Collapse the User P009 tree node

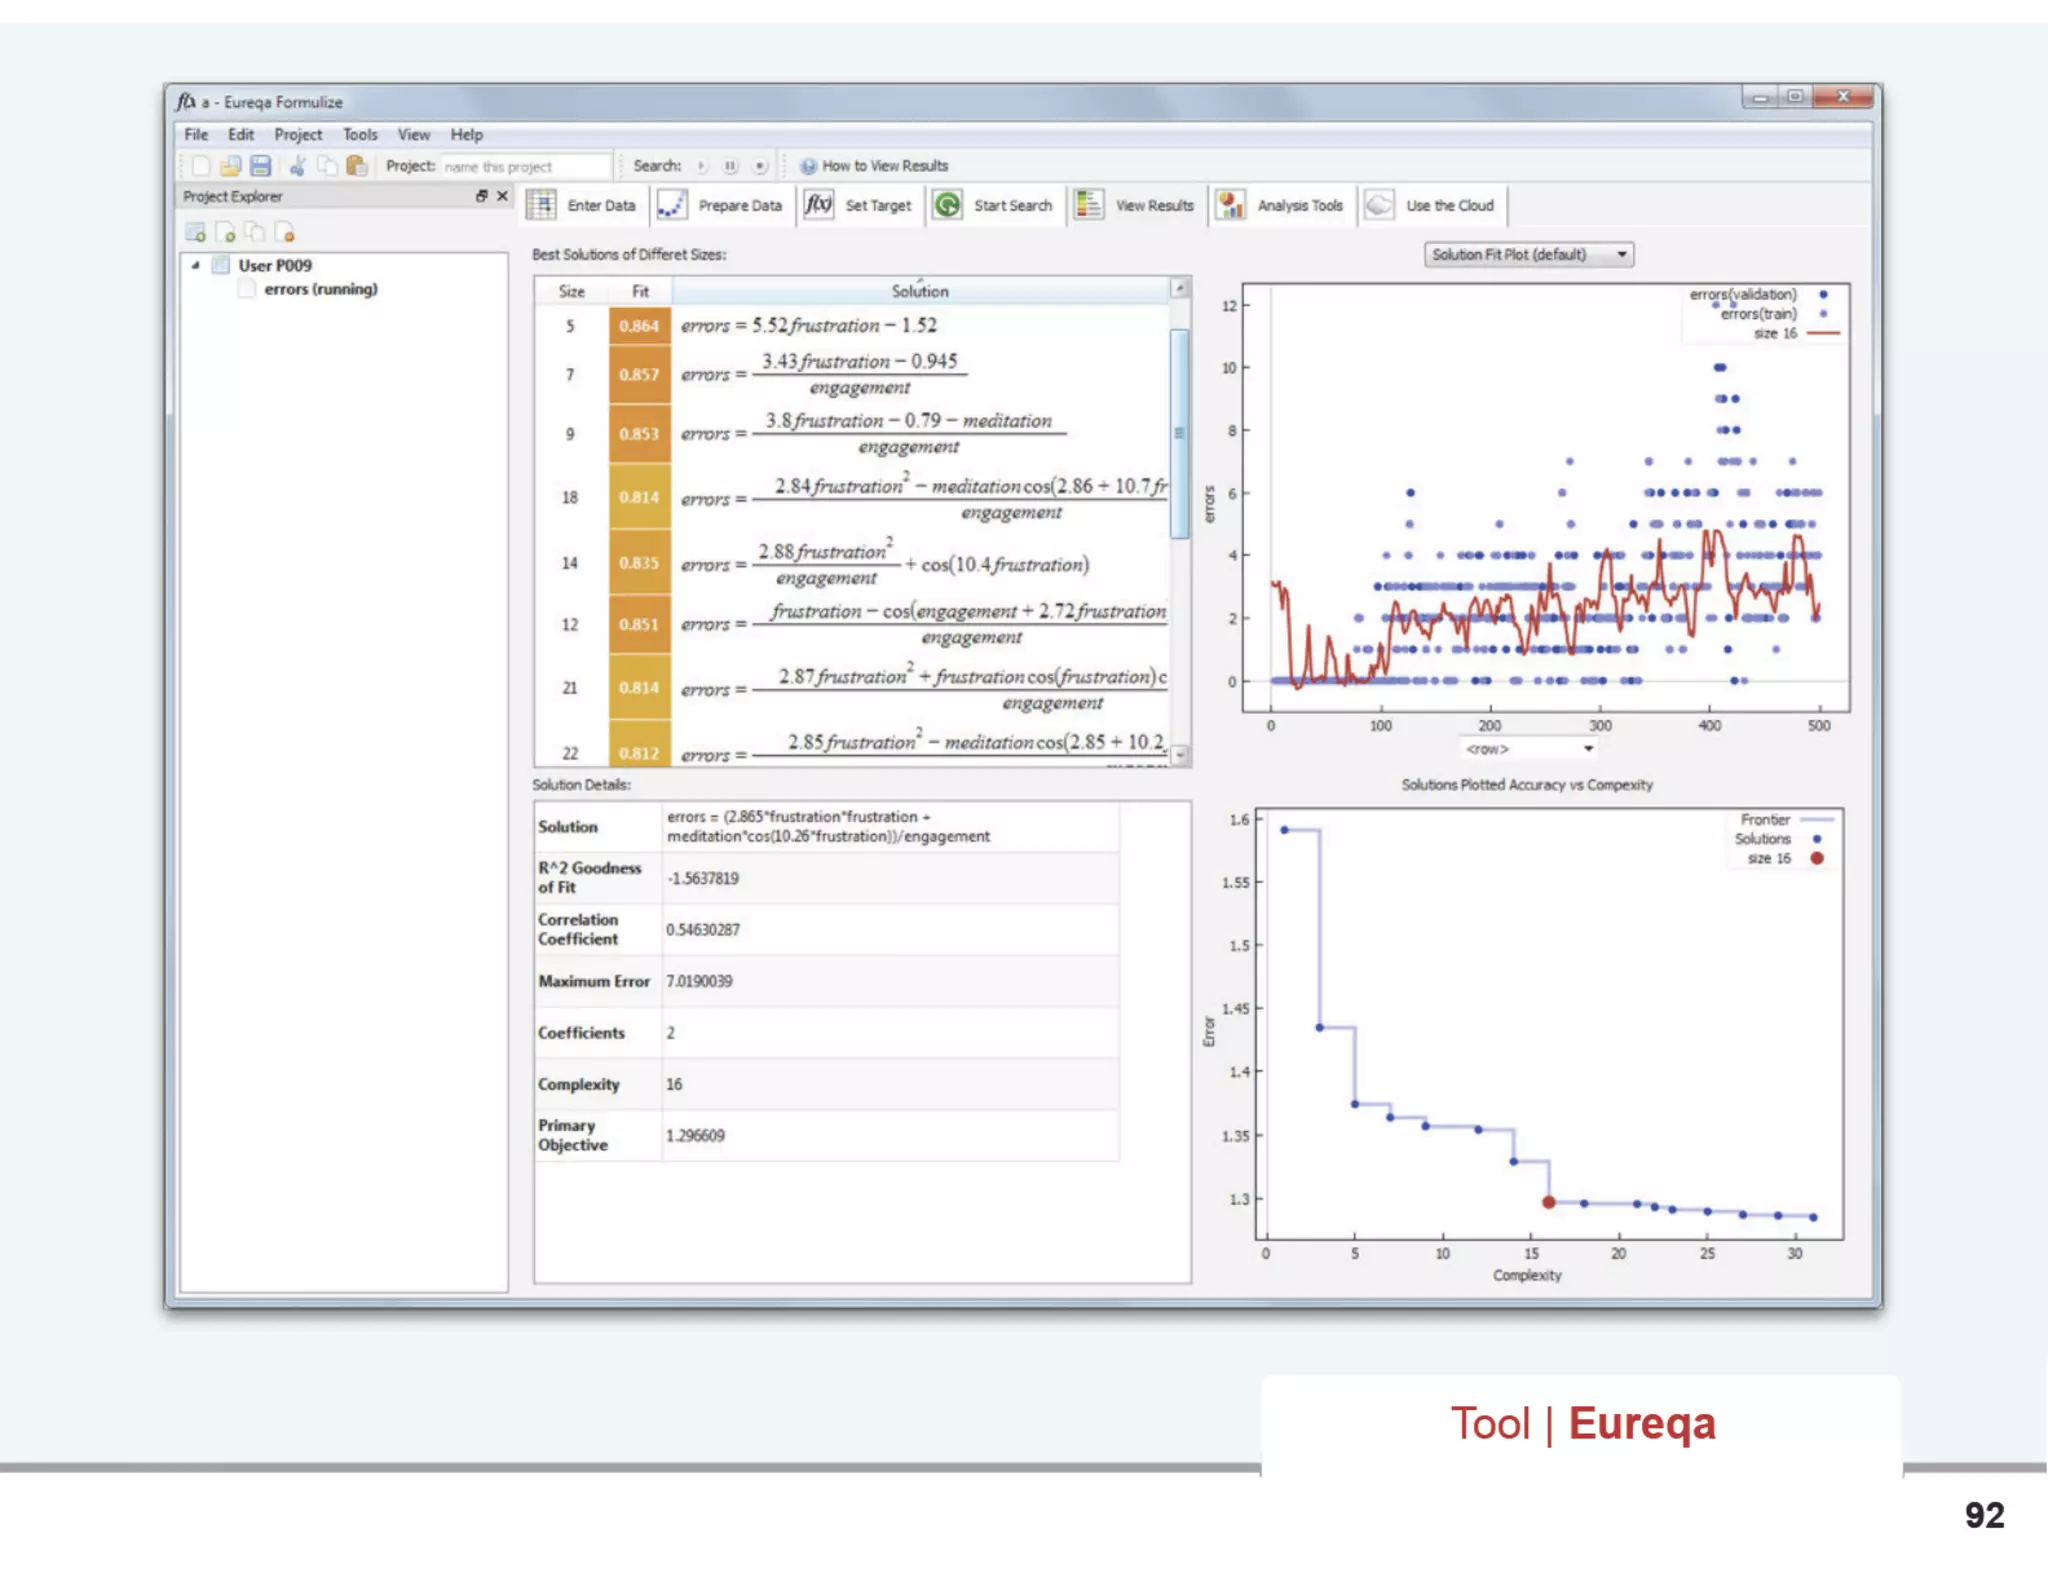click(195, 266)
